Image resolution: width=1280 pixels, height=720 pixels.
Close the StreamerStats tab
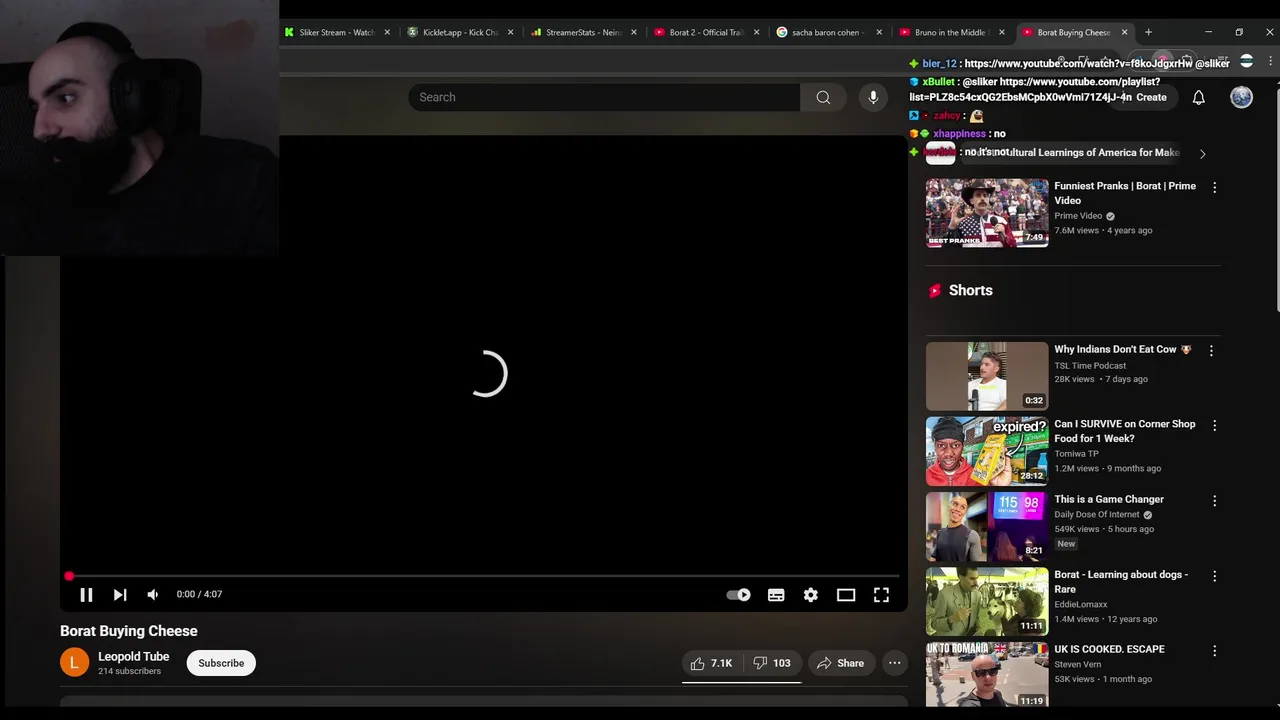[x=633, y=32]
